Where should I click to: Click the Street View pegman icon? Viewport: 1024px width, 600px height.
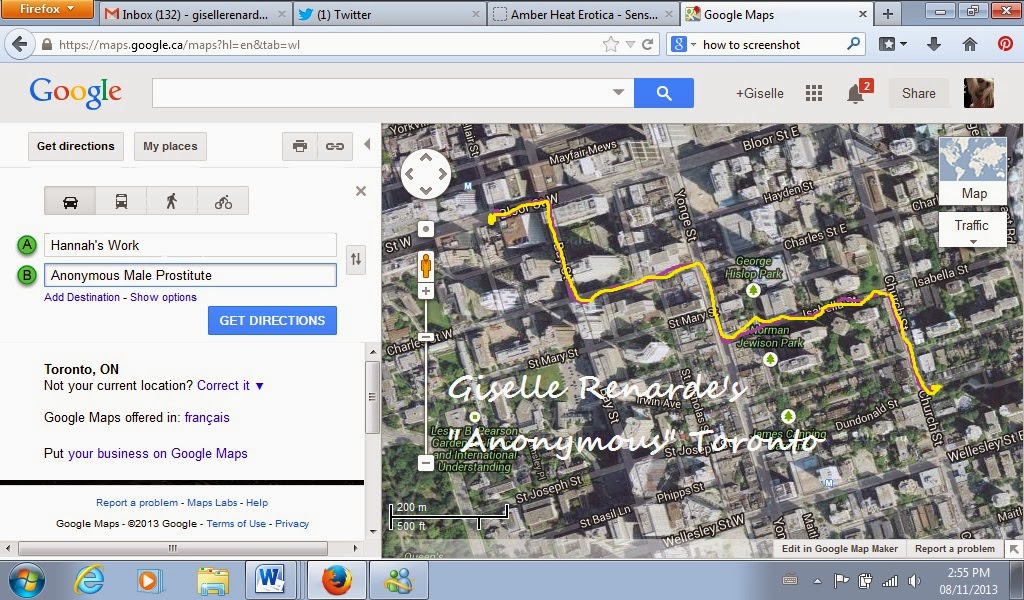[x=426, y=266]
